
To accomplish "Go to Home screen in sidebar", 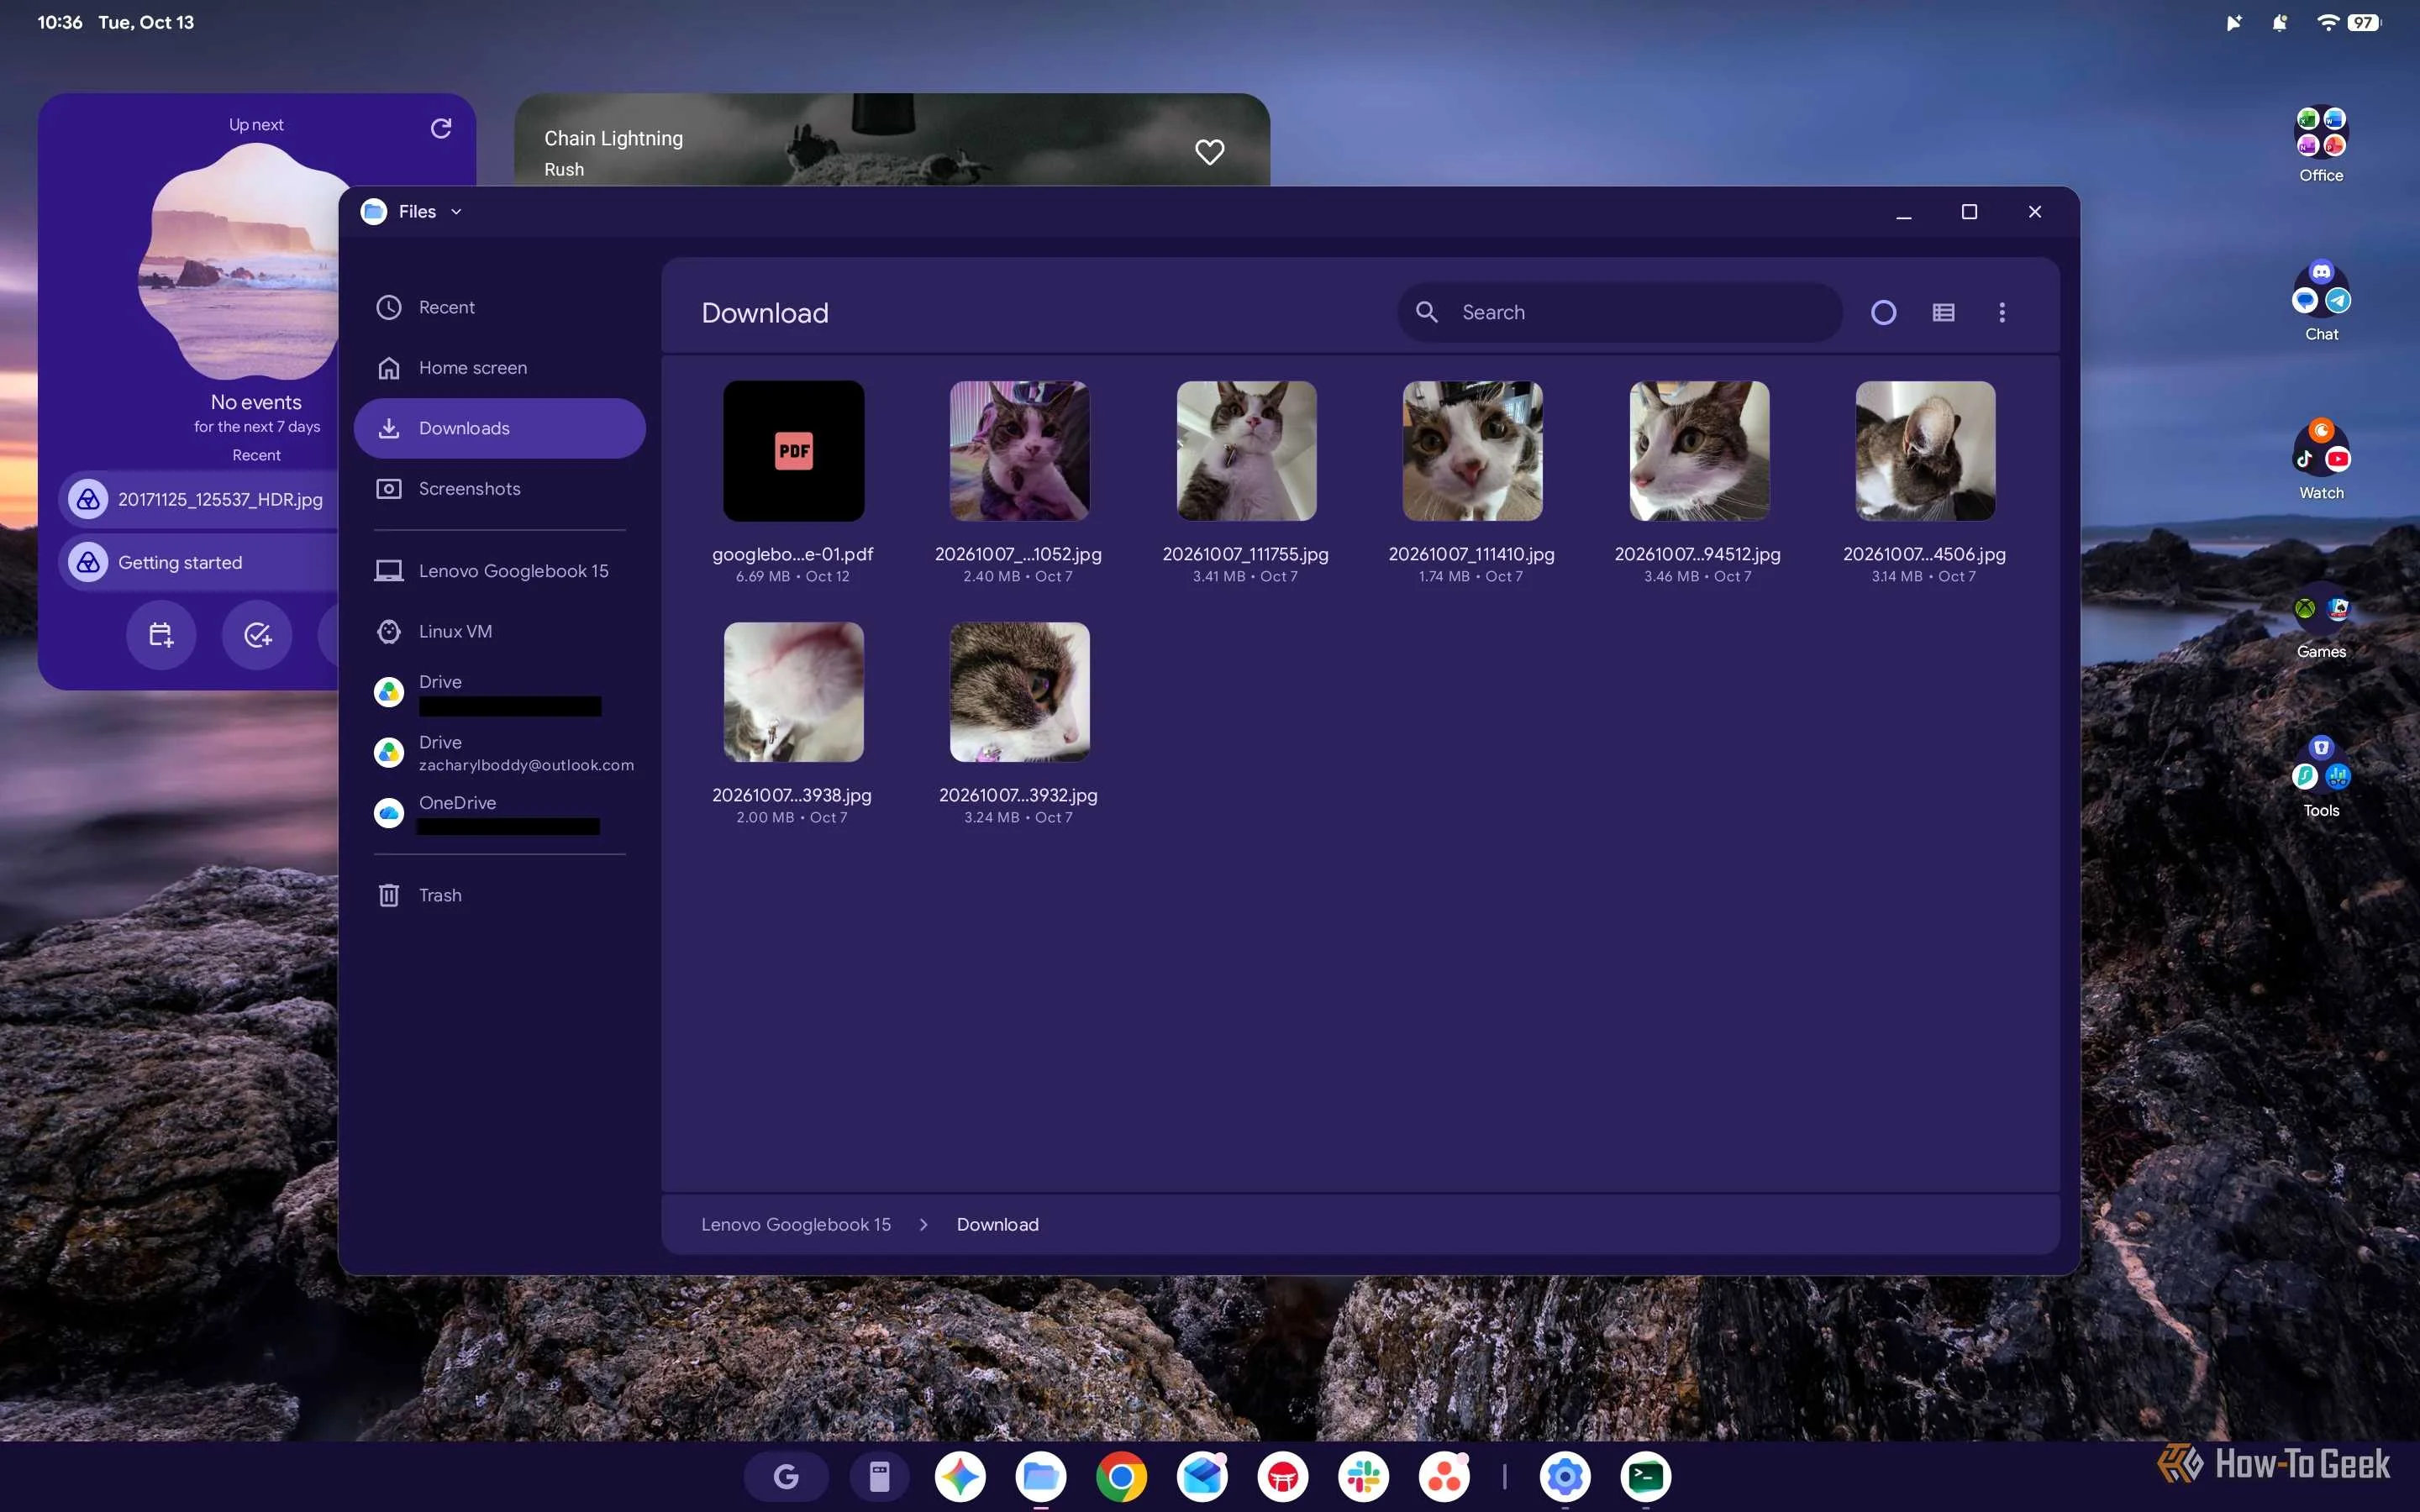I will 500,368.
